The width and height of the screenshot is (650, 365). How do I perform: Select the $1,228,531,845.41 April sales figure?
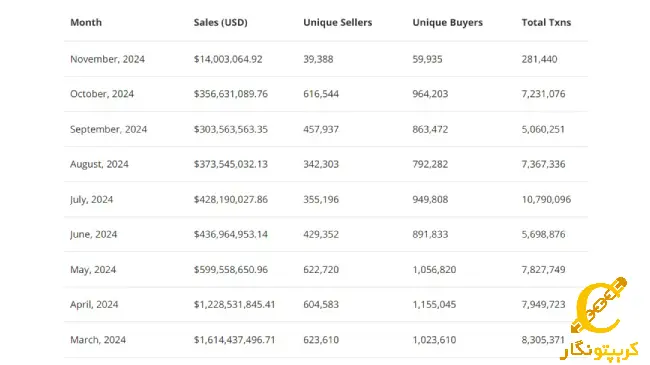tap(234, 304)
